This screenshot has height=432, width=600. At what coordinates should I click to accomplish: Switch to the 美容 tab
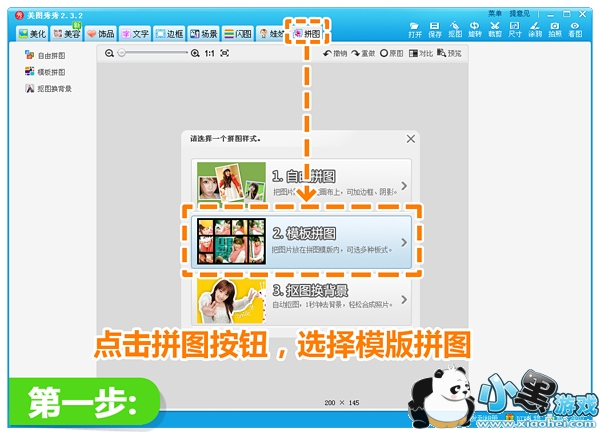(67, 34)
